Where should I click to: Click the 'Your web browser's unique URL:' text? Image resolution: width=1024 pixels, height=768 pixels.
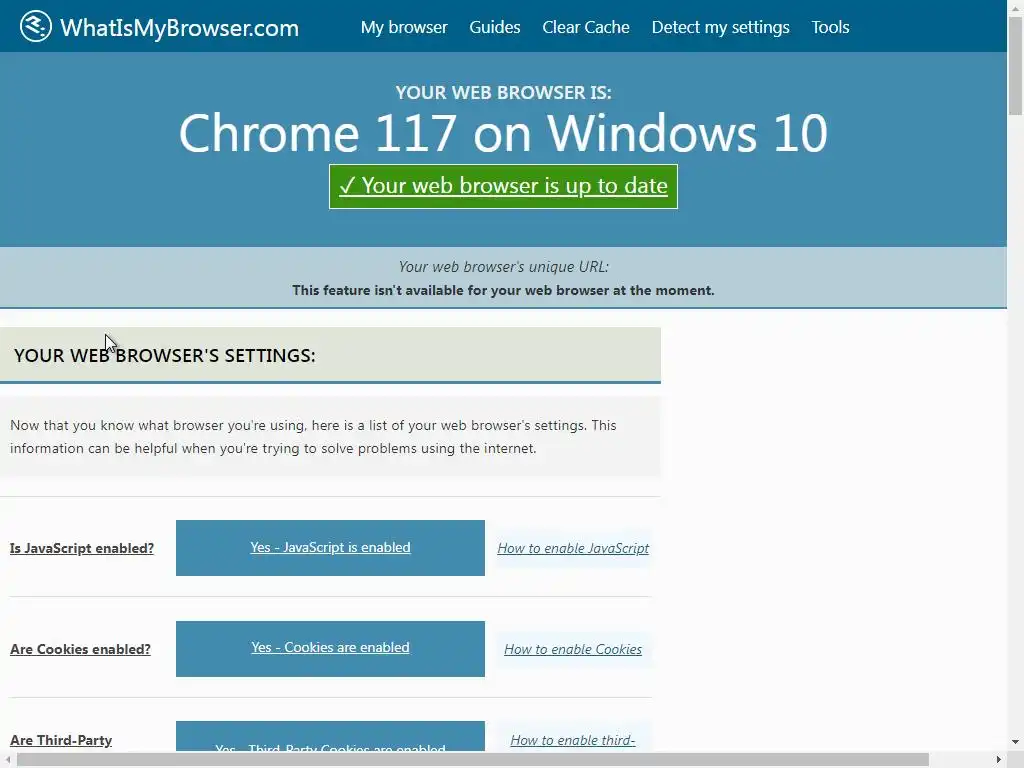coord(504,266)
